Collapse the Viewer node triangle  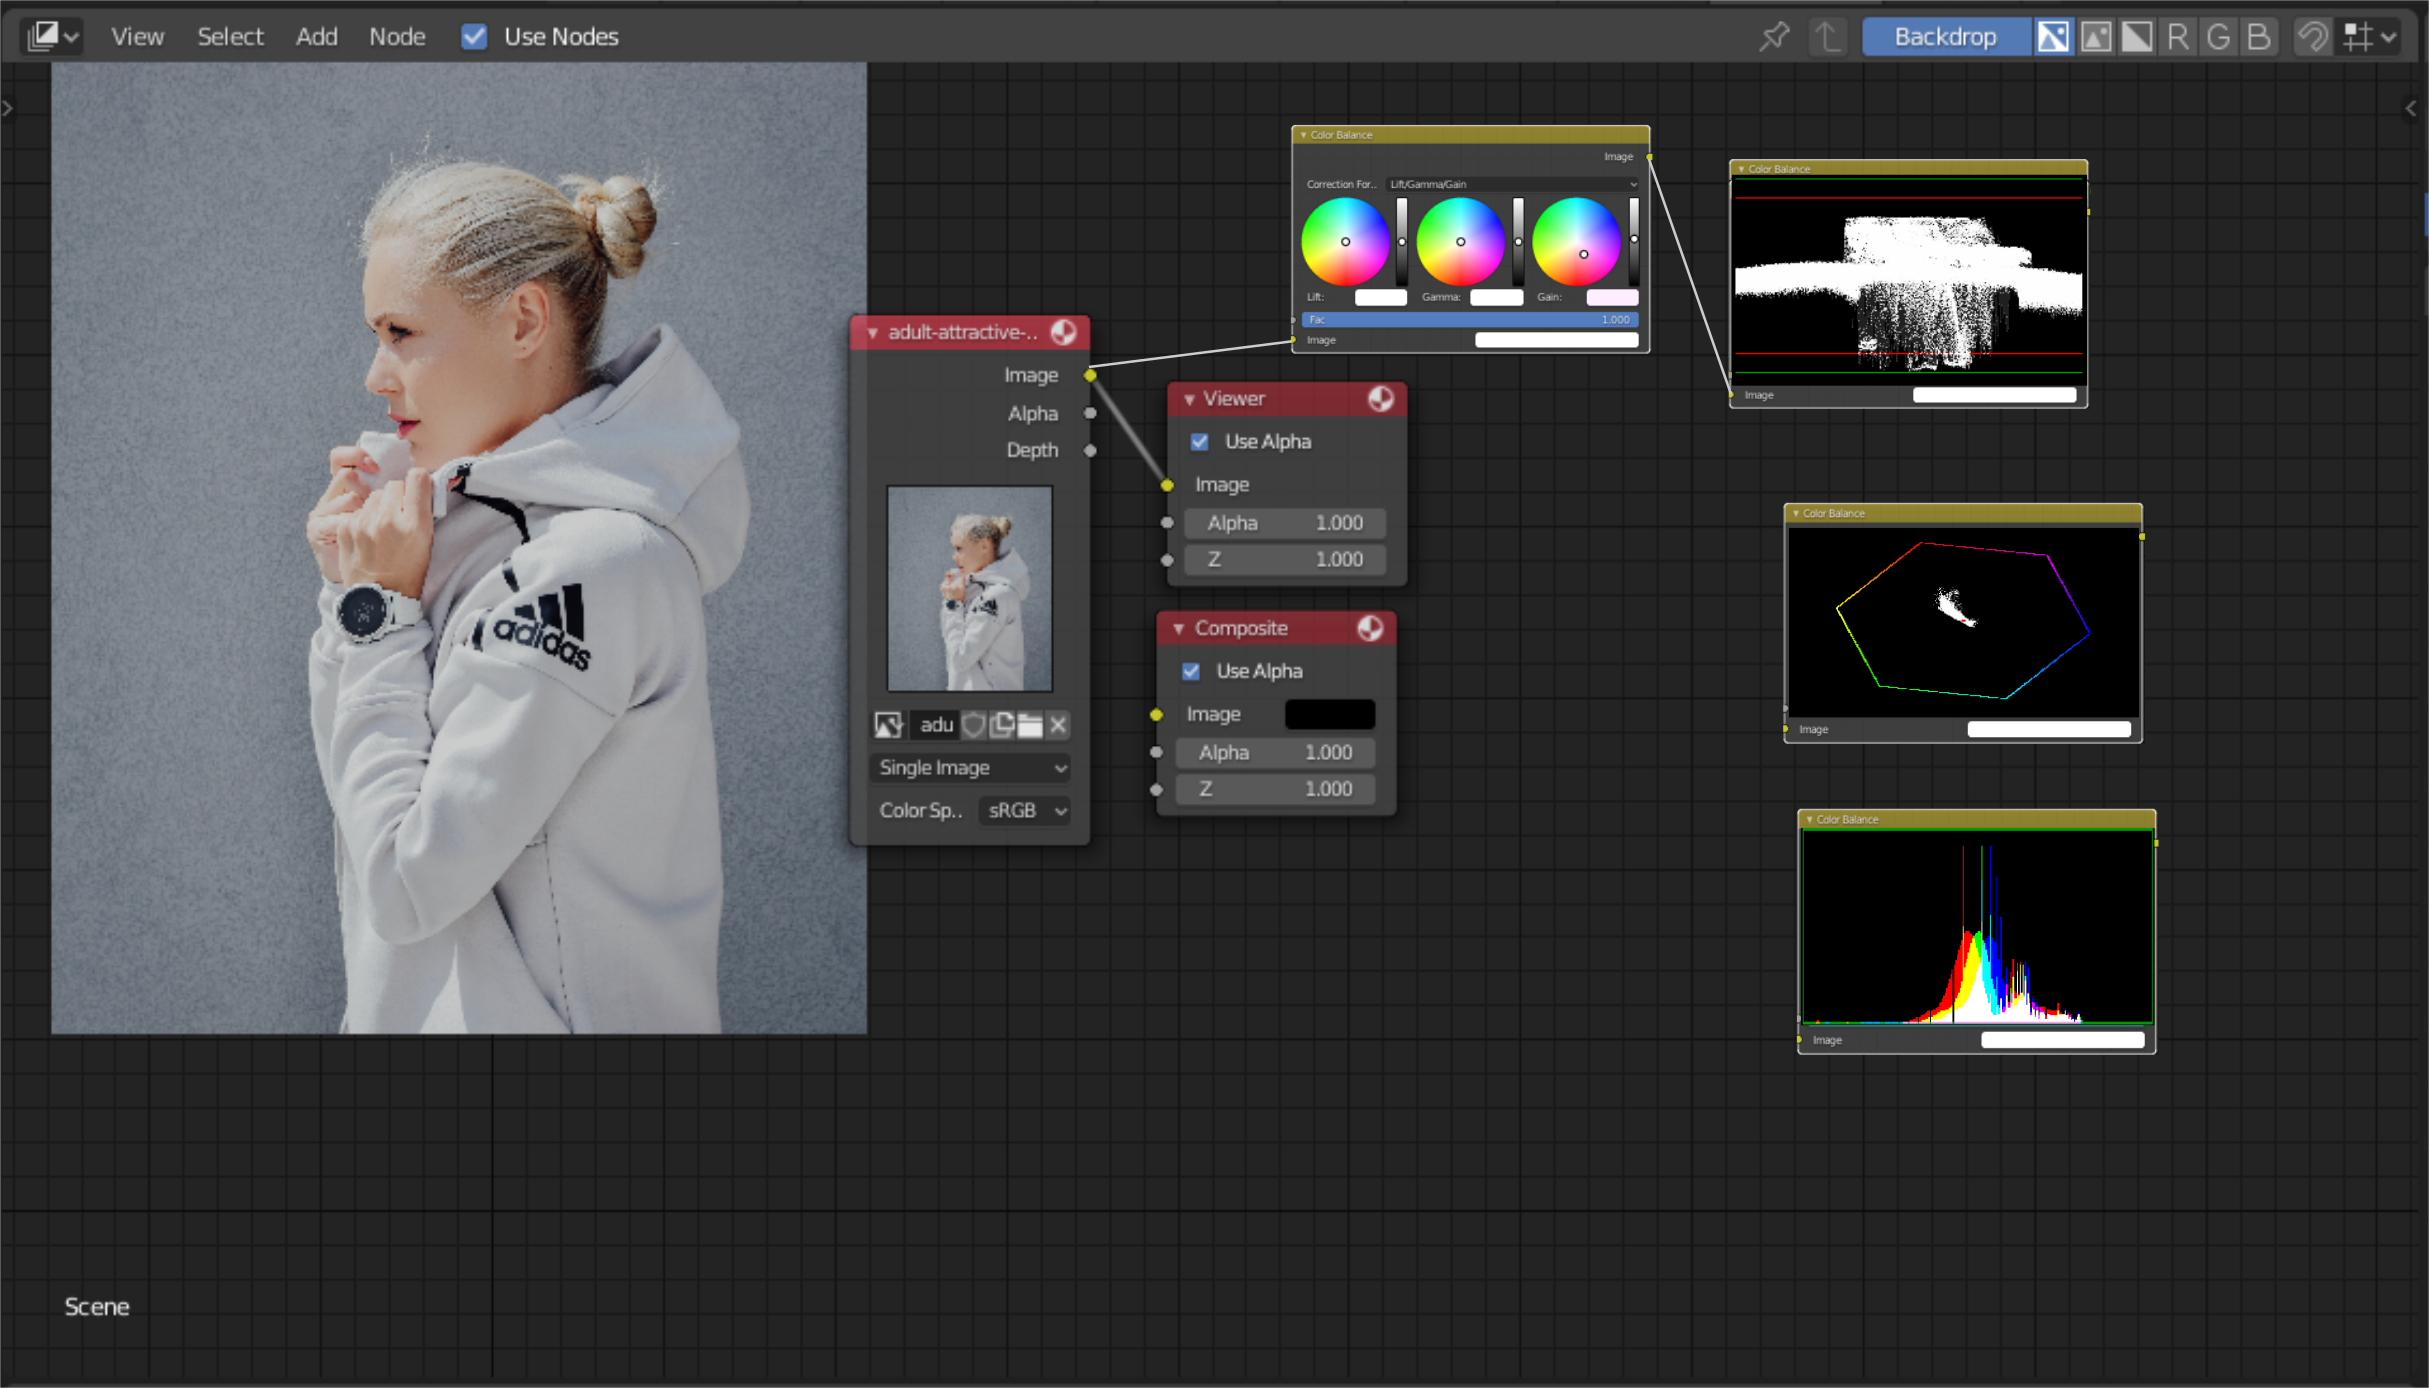1189,399
